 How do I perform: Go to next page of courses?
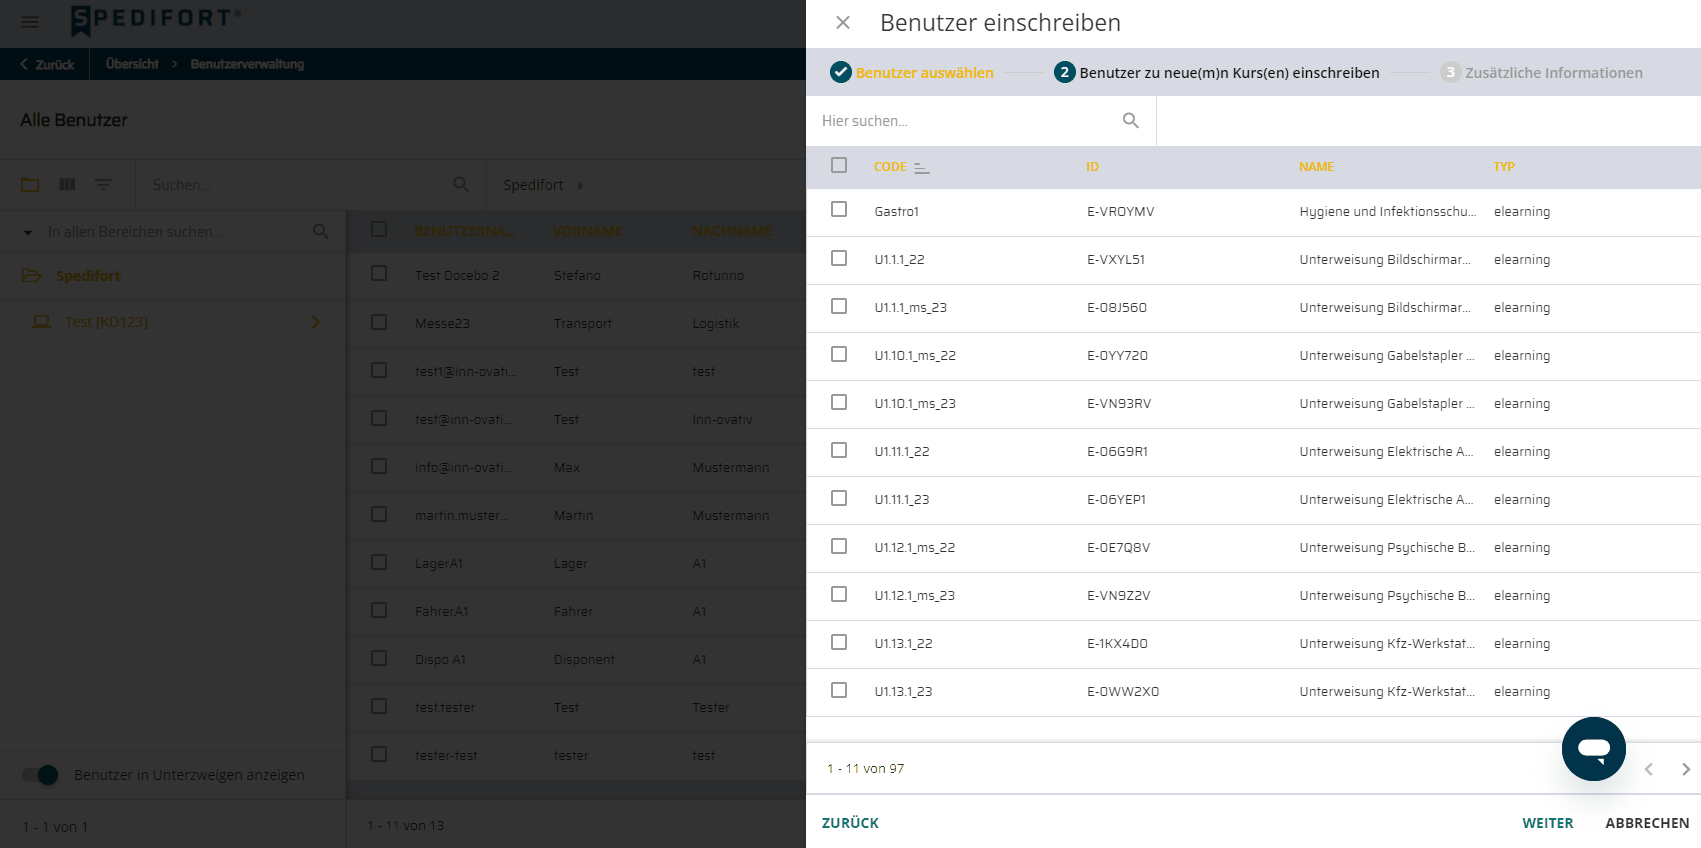click(x=1686, y=769)
